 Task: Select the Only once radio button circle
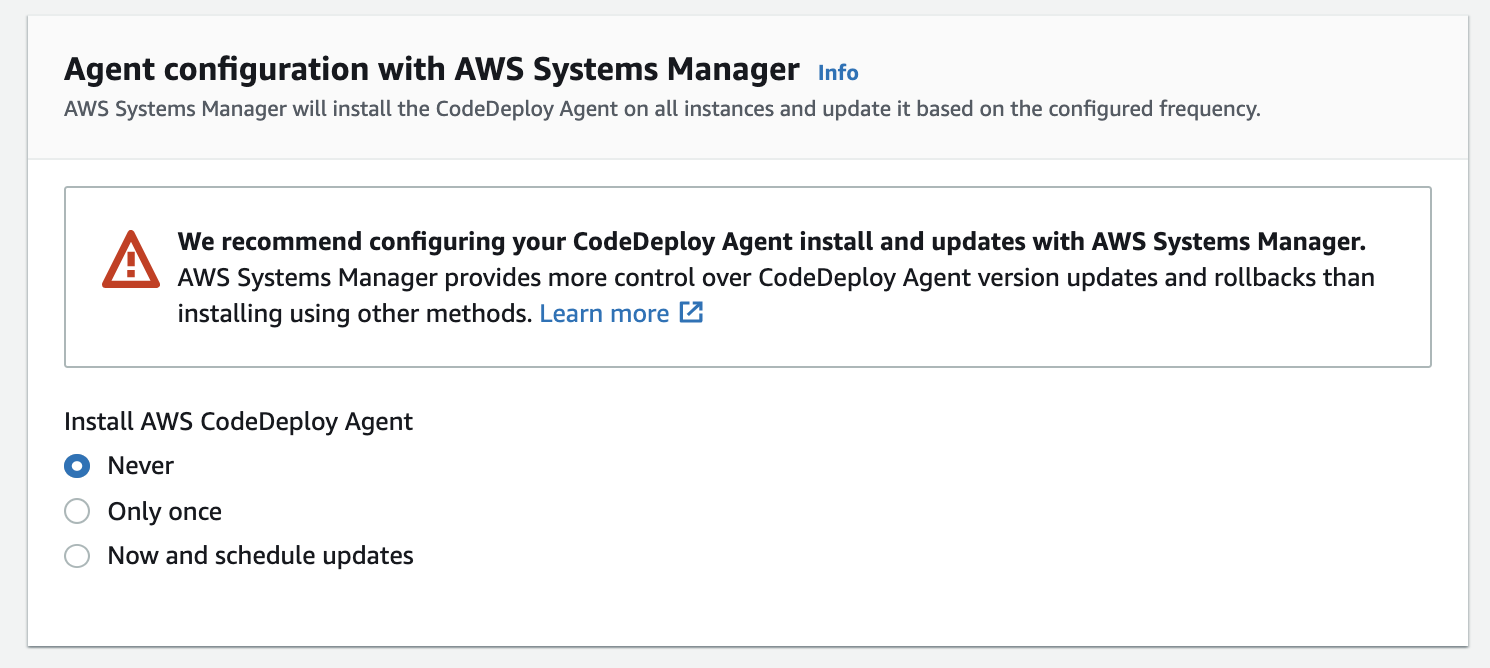click(x=77, y=512)
